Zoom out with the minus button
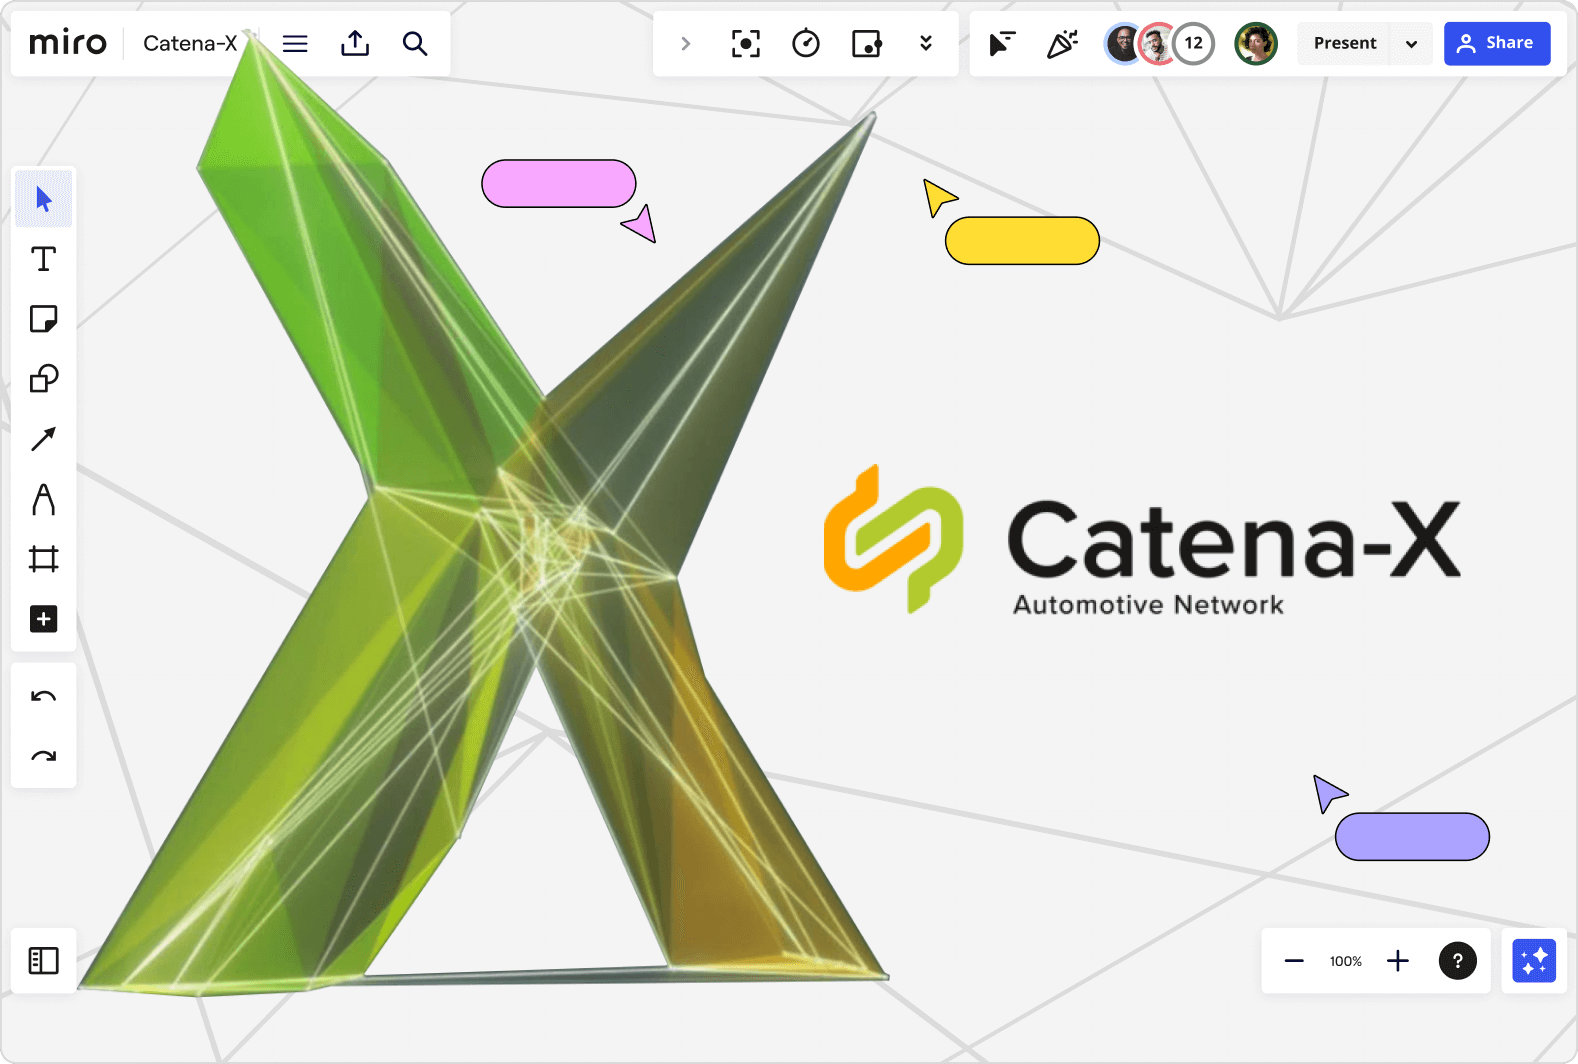The height and width of the screenshot is (1064, 1578). click(1294, 961)
